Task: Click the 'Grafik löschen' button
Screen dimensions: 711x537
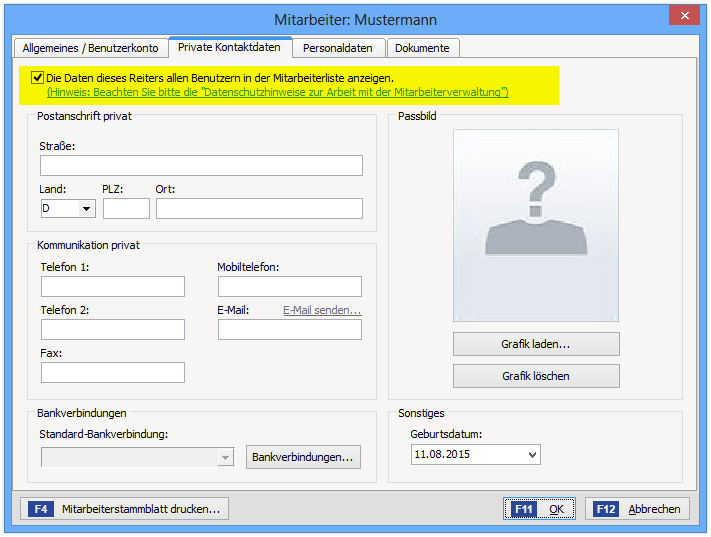Action: (536, 376)
